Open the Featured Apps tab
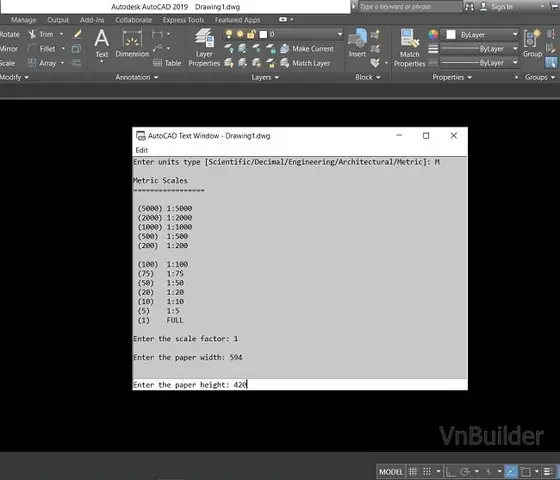Screen dimensions: 560x480 point(238,20)
